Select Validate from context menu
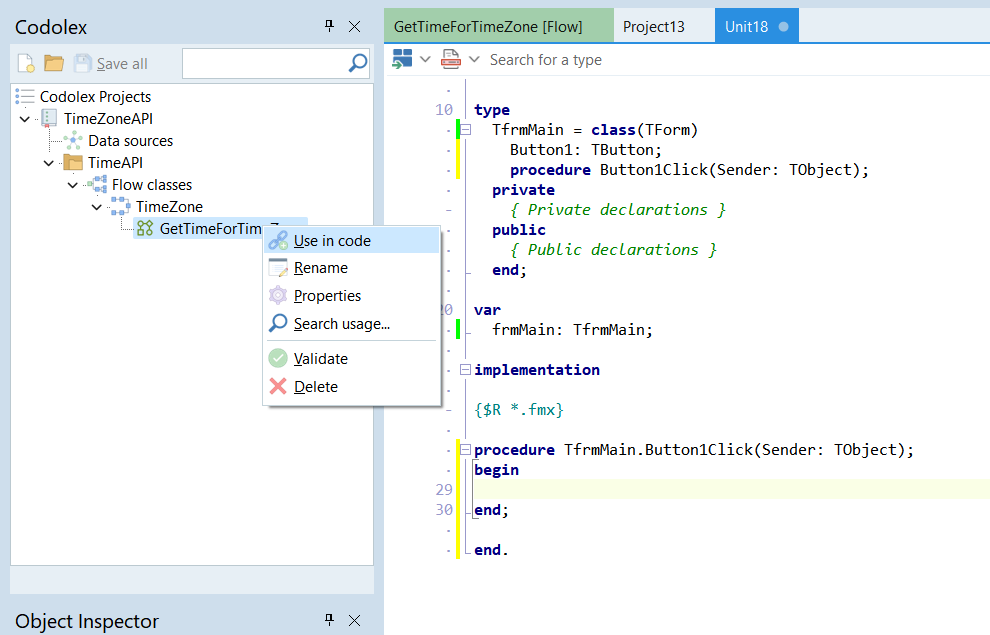This screenshot has width=990, height=635. click(352, 358)
